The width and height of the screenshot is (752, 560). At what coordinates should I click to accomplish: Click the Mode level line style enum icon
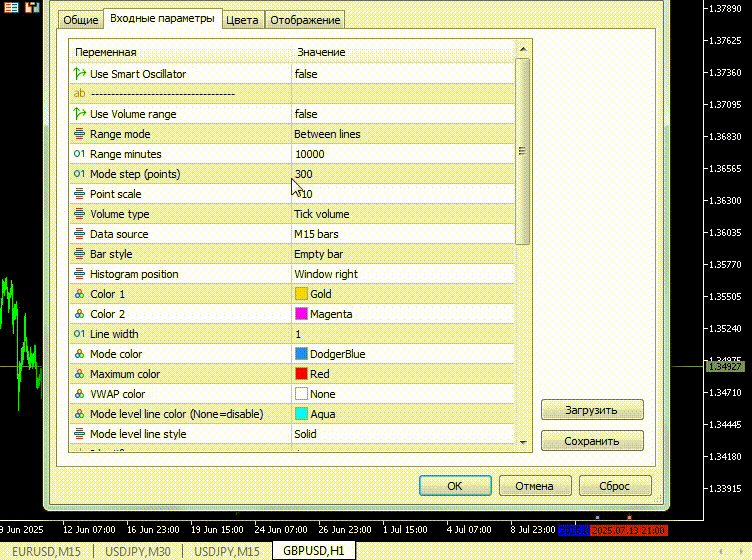click(80, 434)
